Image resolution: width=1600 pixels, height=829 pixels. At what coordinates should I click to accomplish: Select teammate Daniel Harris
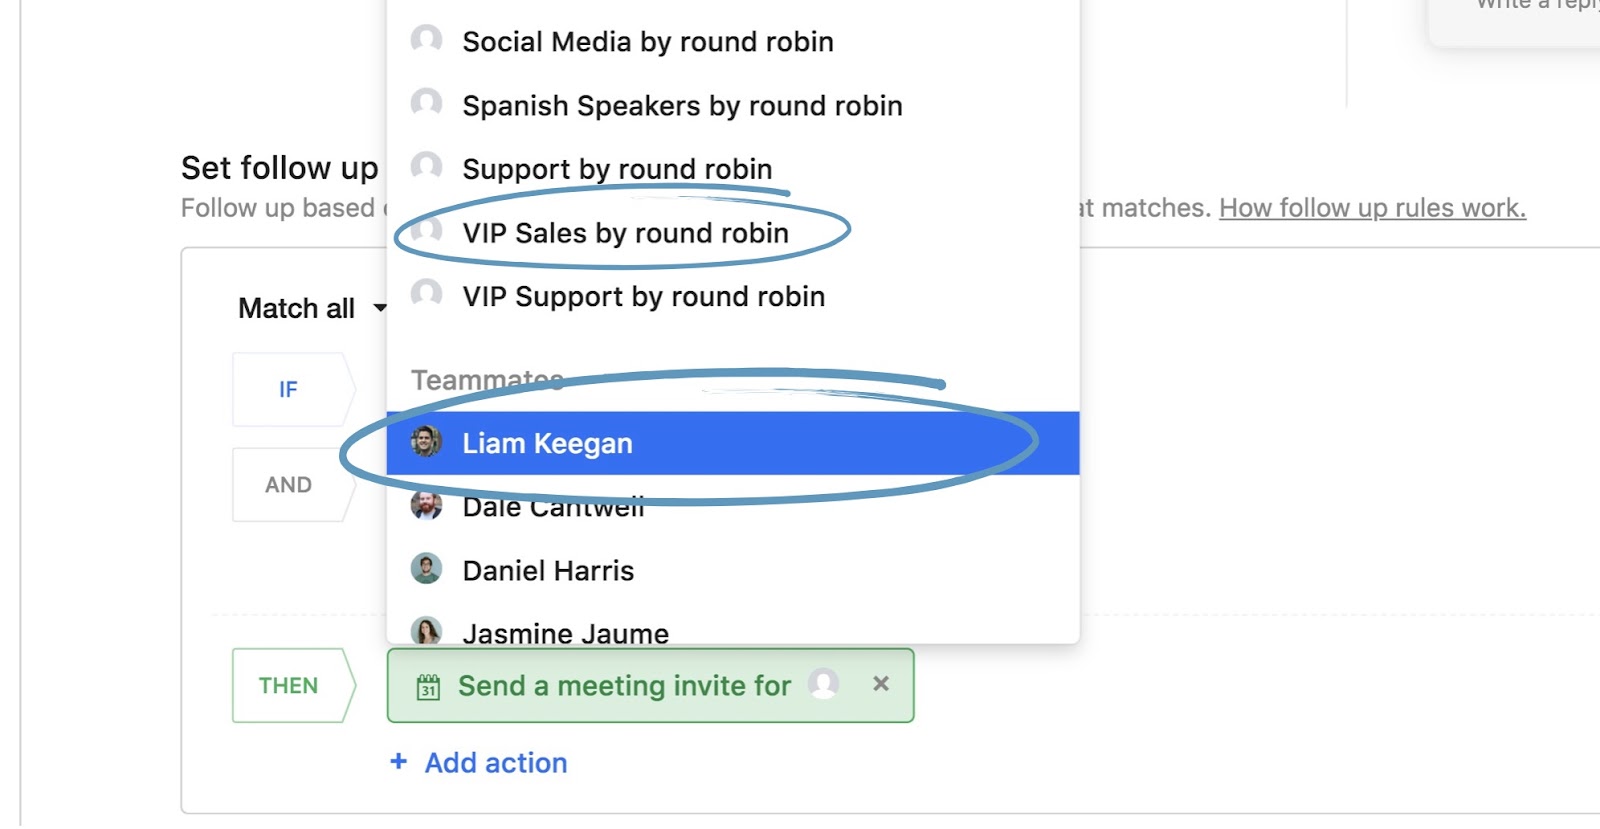[548, 571]
